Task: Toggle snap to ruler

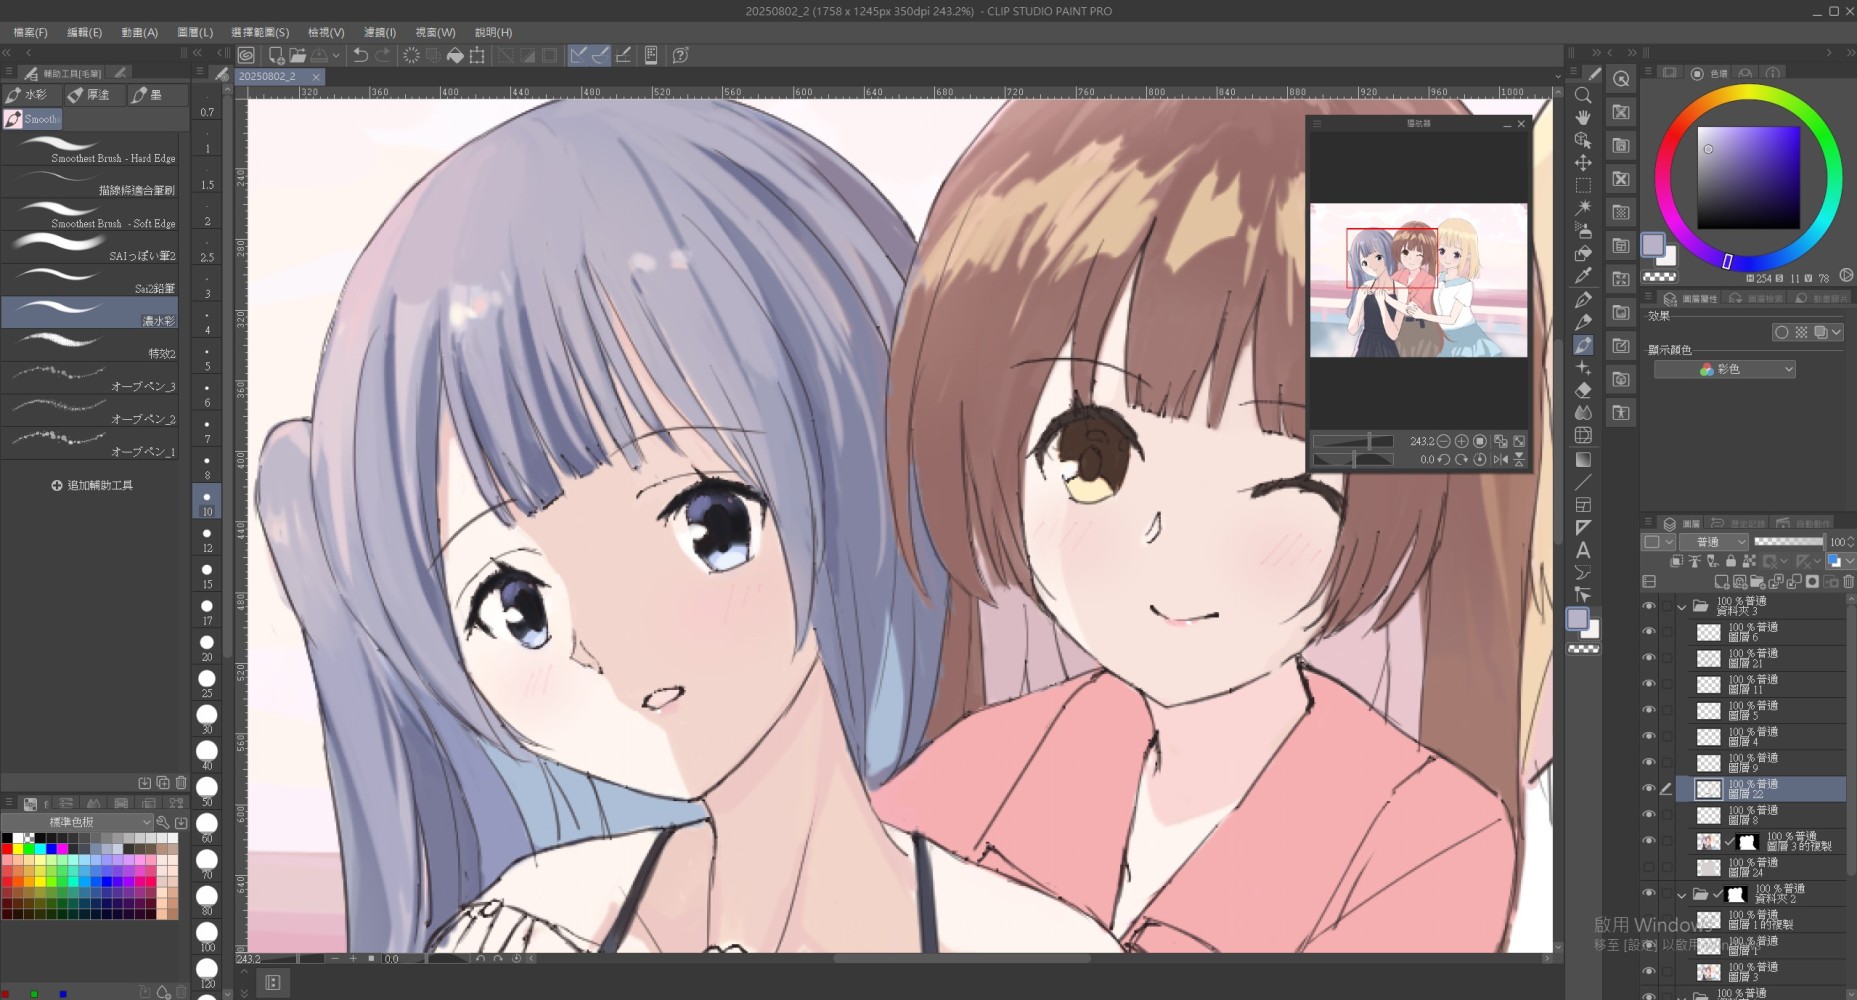Action: [x=578, y=55]
